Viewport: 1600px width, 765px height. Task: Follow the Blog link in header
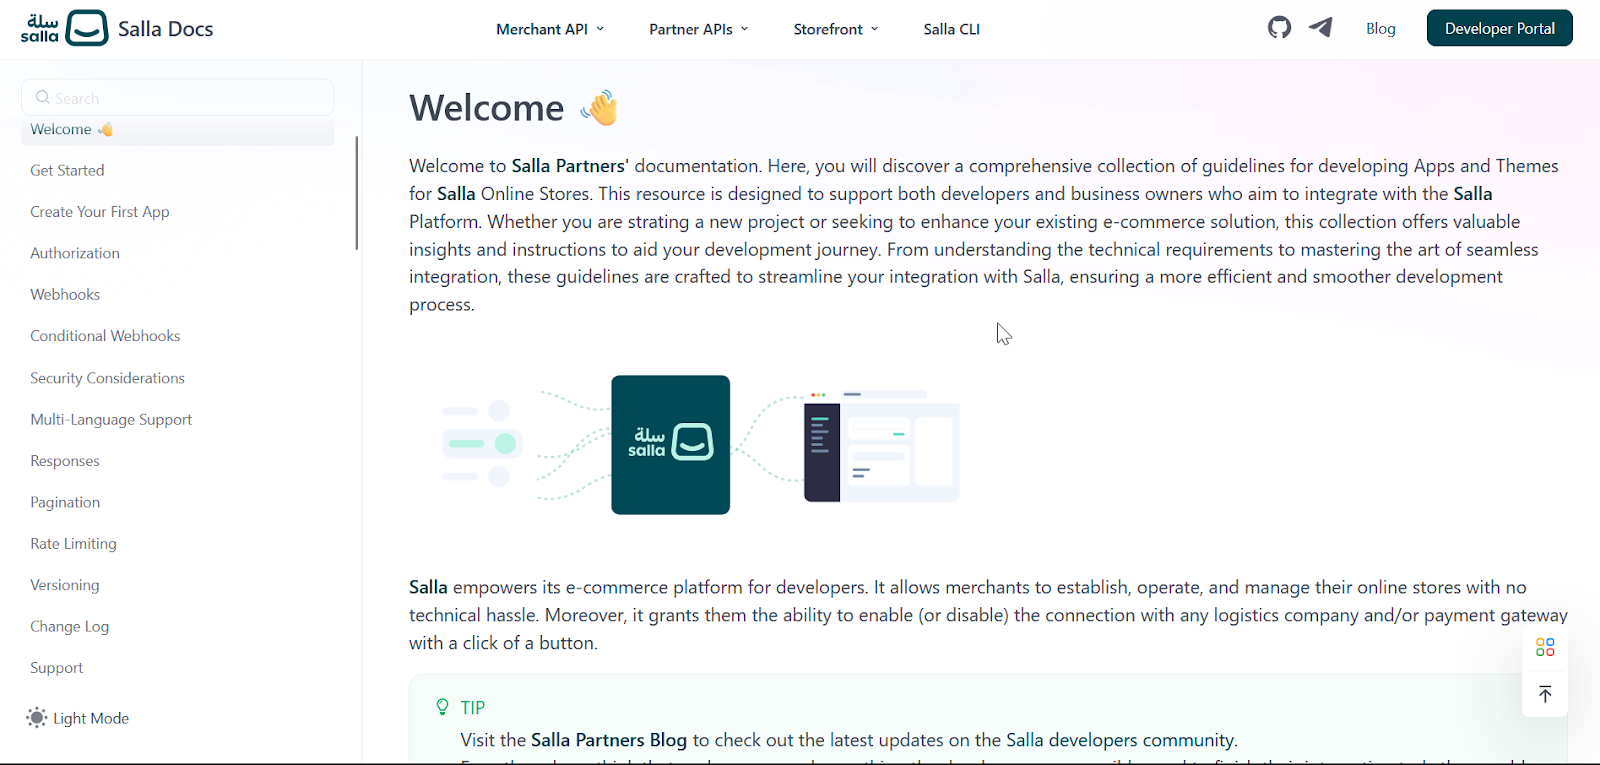pos(1381,28)
